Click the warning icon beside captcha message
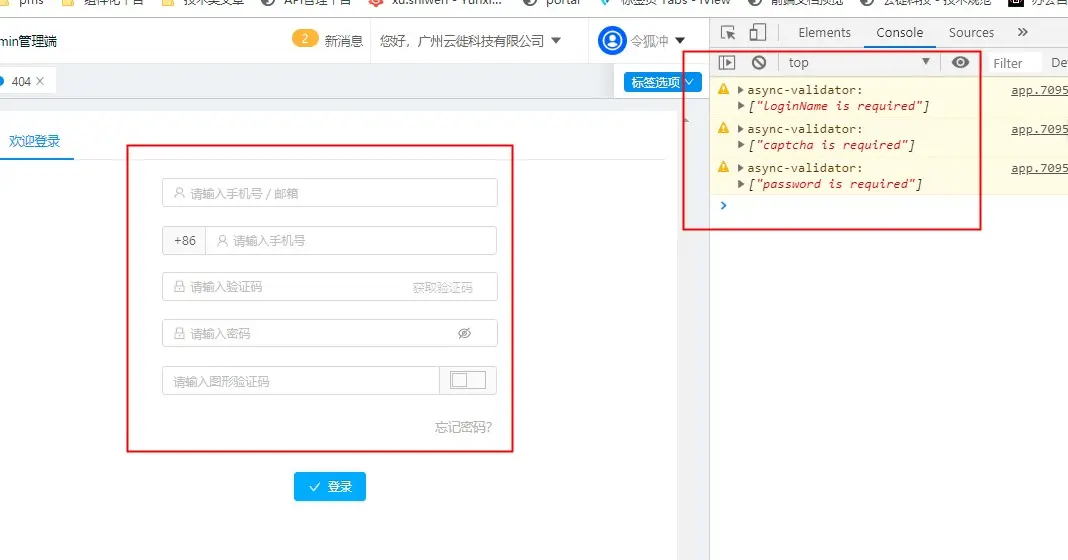 (723, 128)
